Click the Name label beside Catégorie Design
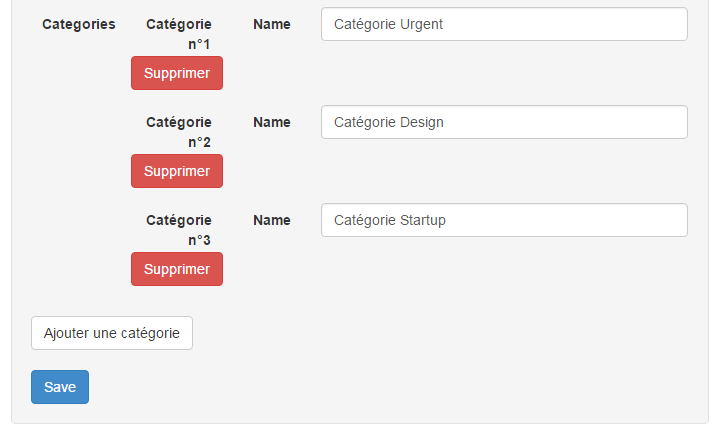Image resolution: width=714 pixels, height=428 pixels. [272, 122]
